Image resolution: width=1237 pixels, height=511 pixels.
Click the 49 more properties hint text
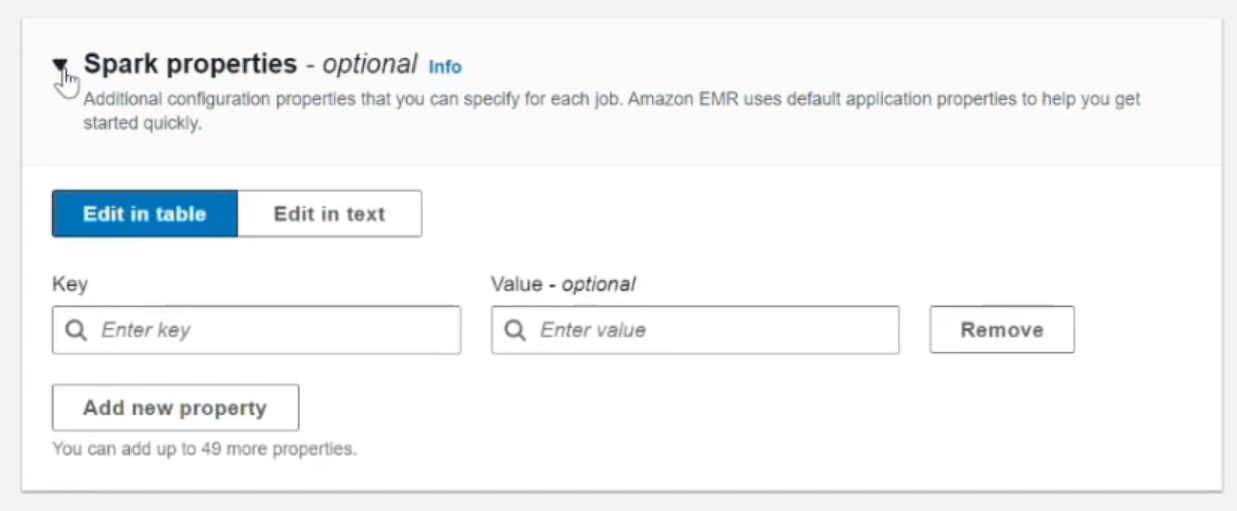pos(204,449)
